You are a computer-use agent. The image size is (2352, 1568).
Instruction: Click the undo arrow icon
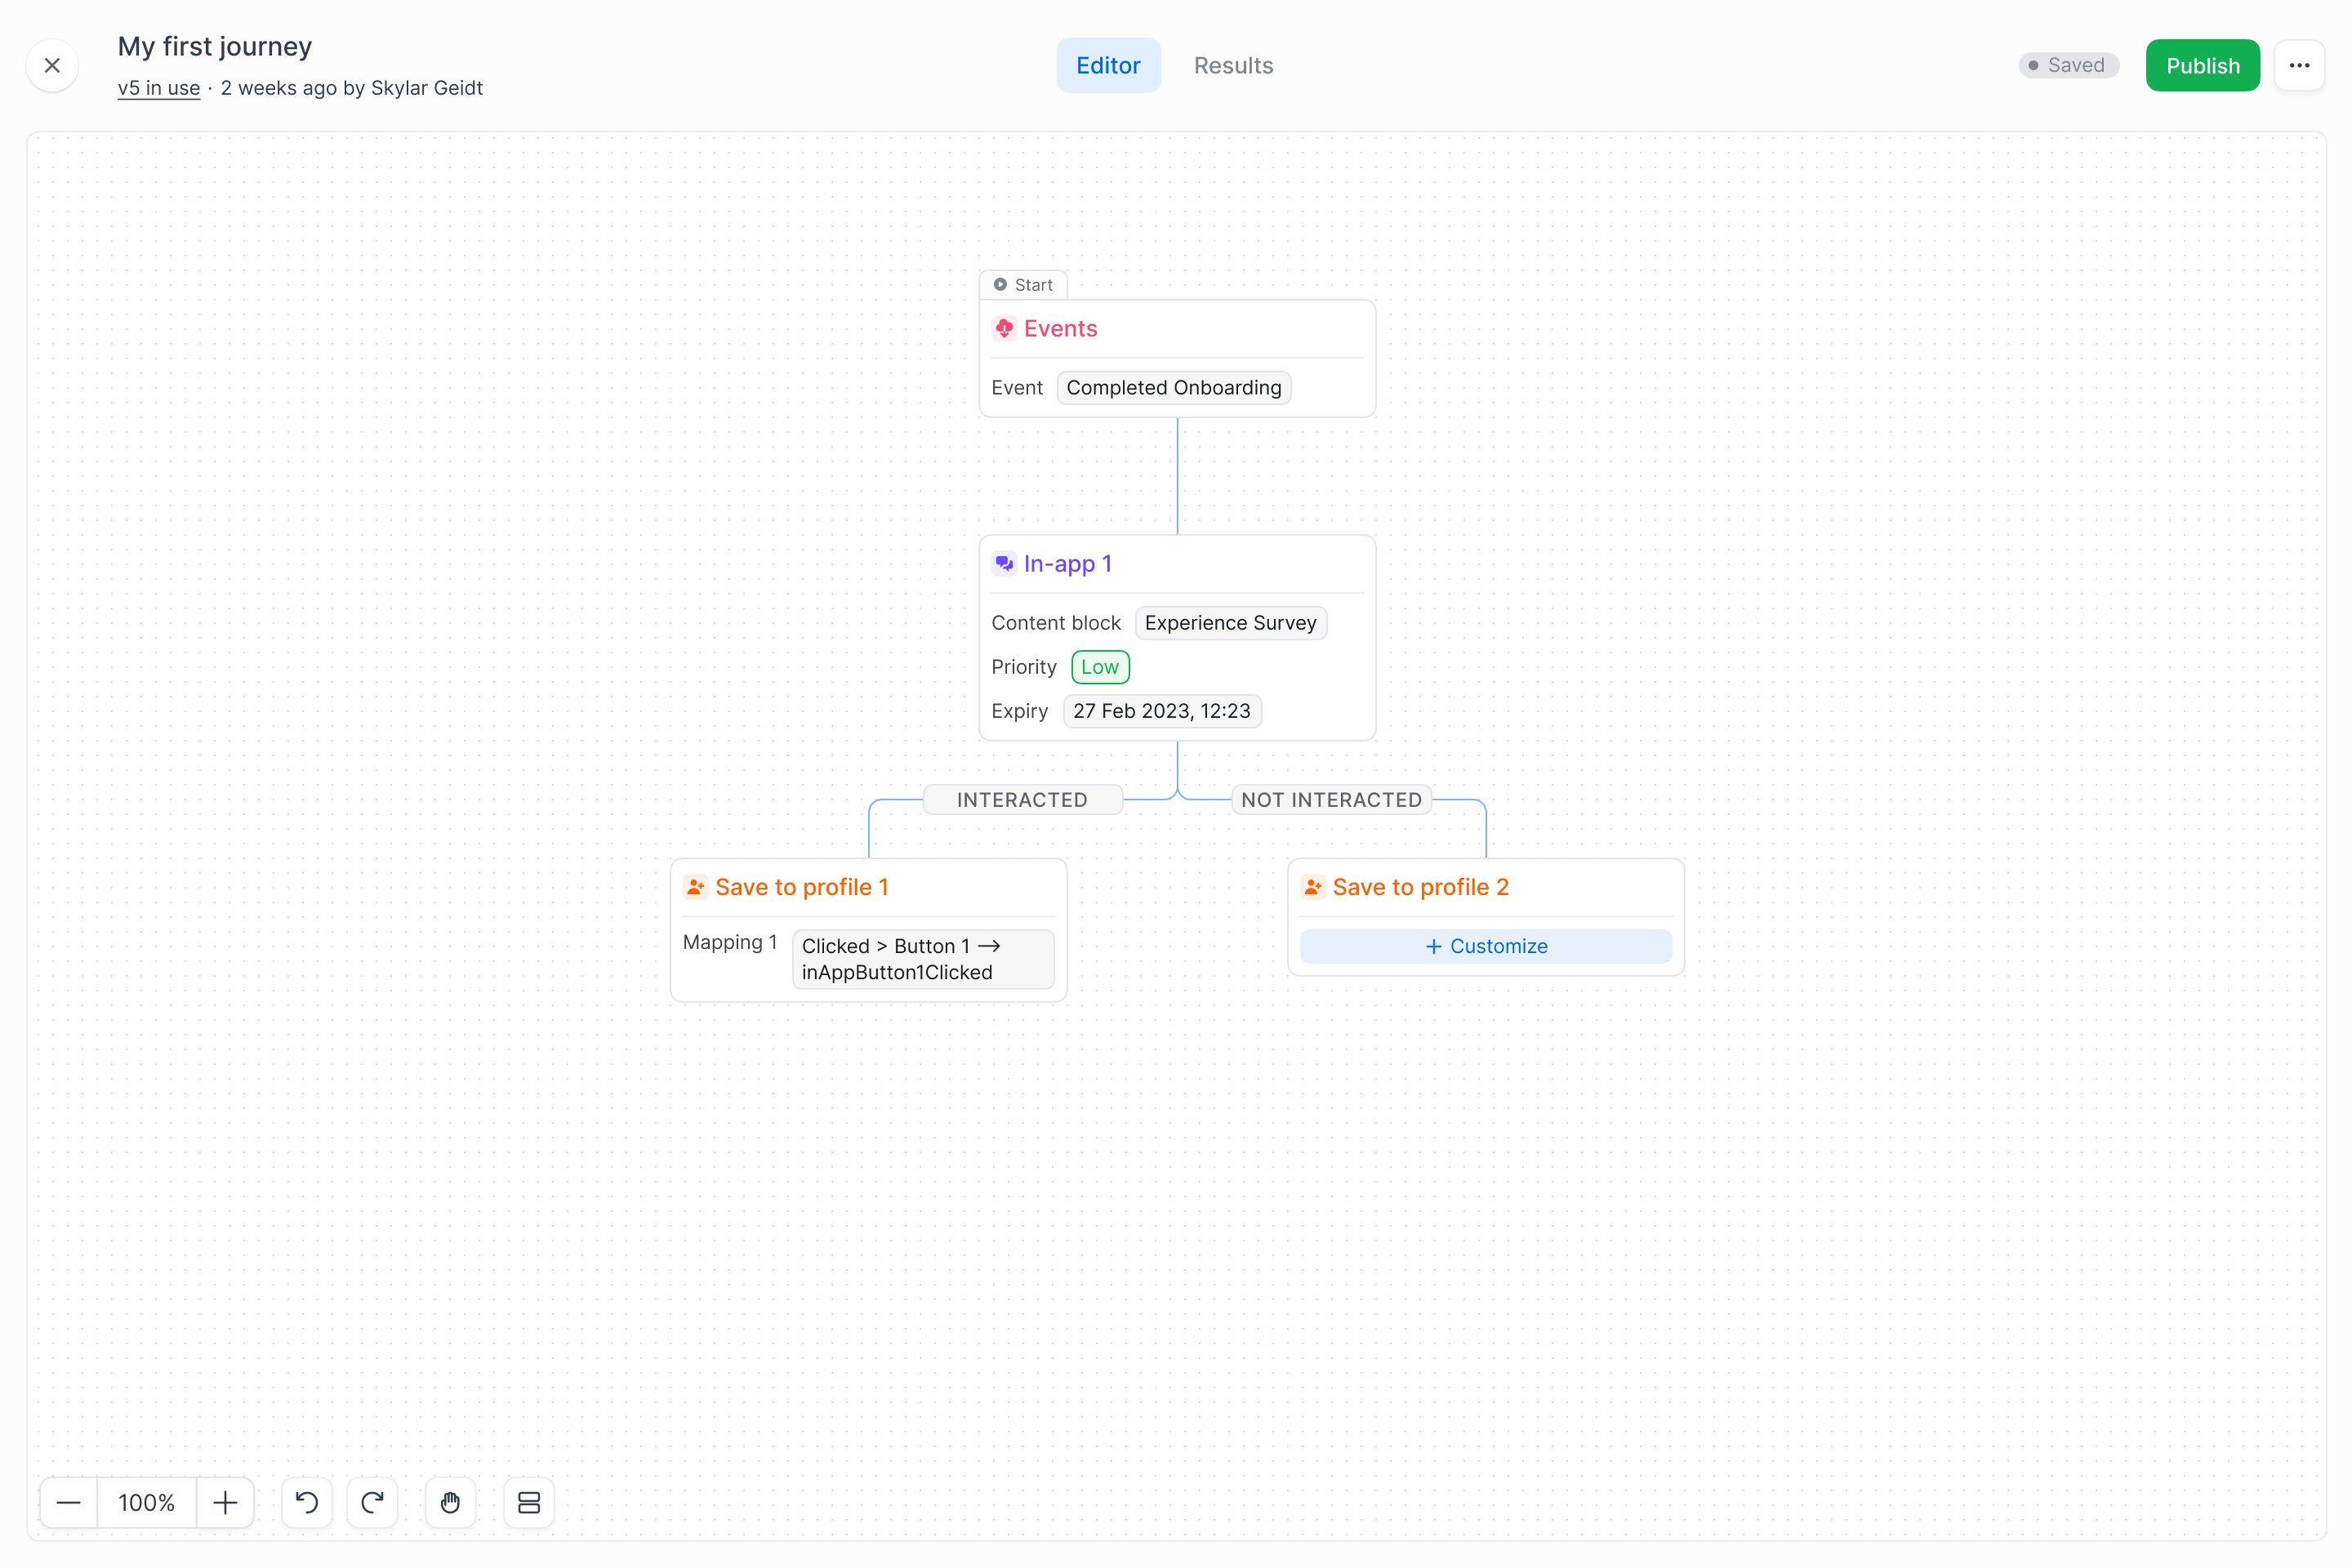click(x=307, y=1503)
